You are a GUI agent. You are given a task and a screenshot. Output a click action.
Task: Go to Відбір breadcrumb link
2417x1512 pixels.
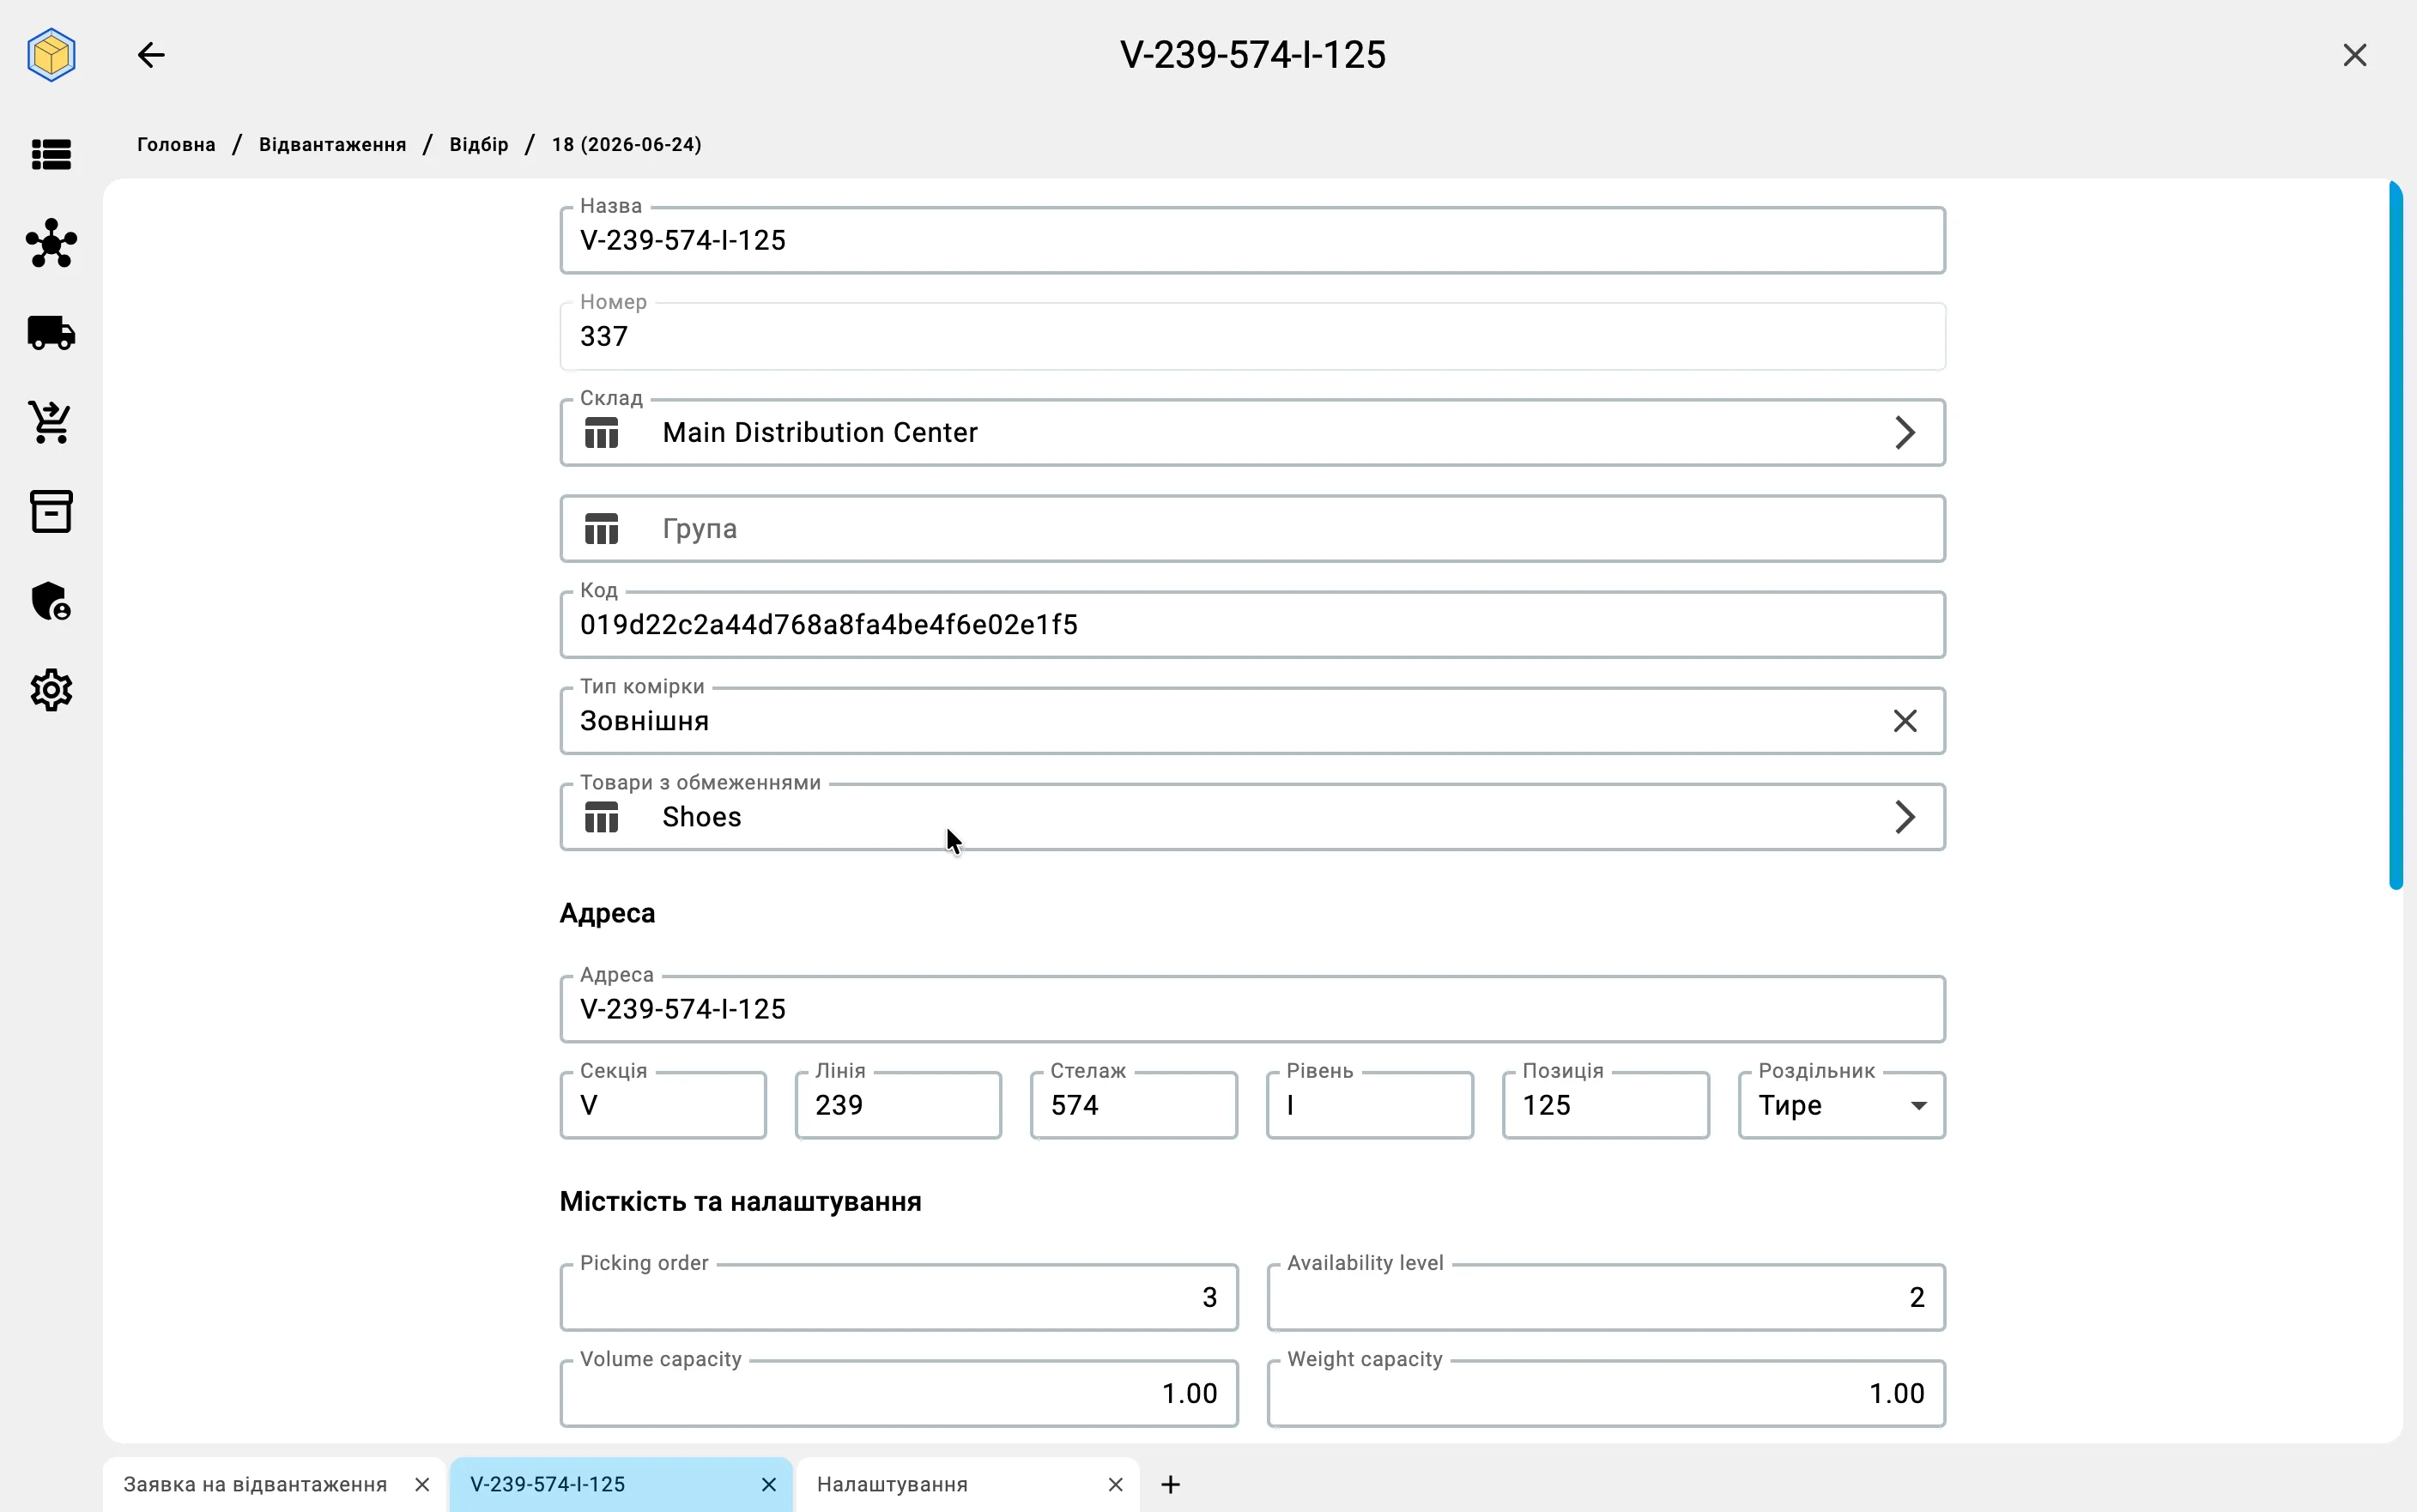(x=479, y=145)
